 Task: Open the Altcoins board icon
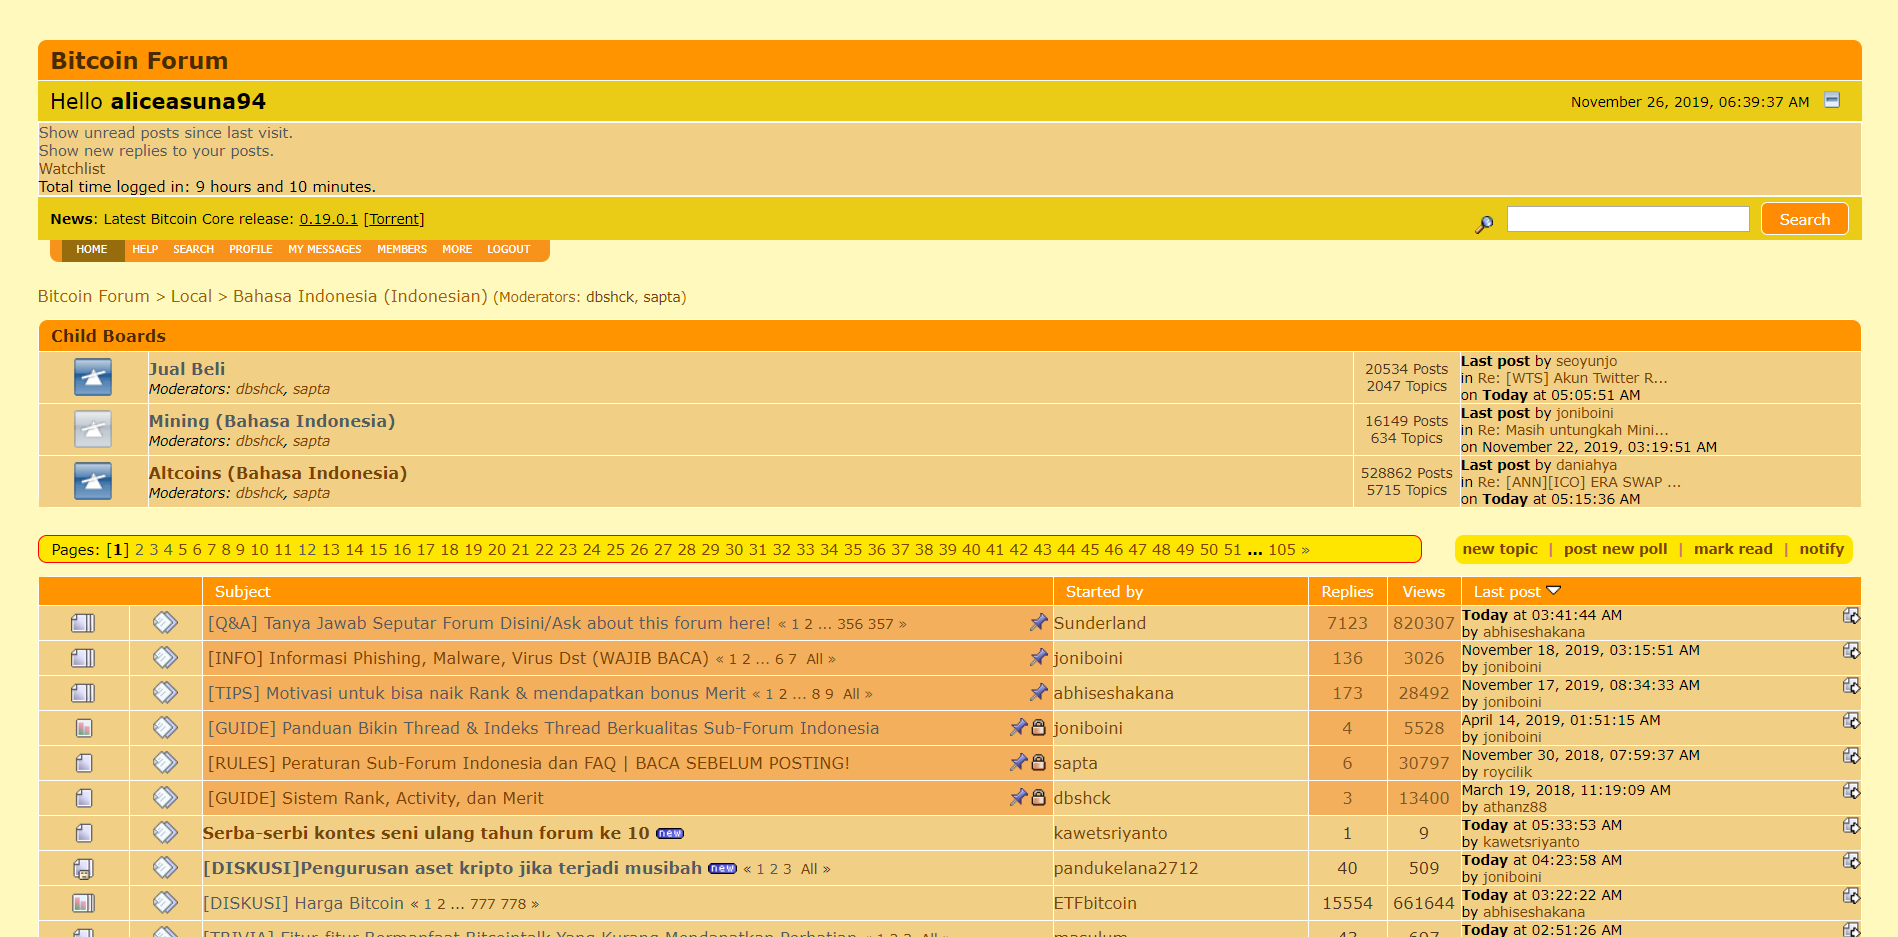coord(93,481)
